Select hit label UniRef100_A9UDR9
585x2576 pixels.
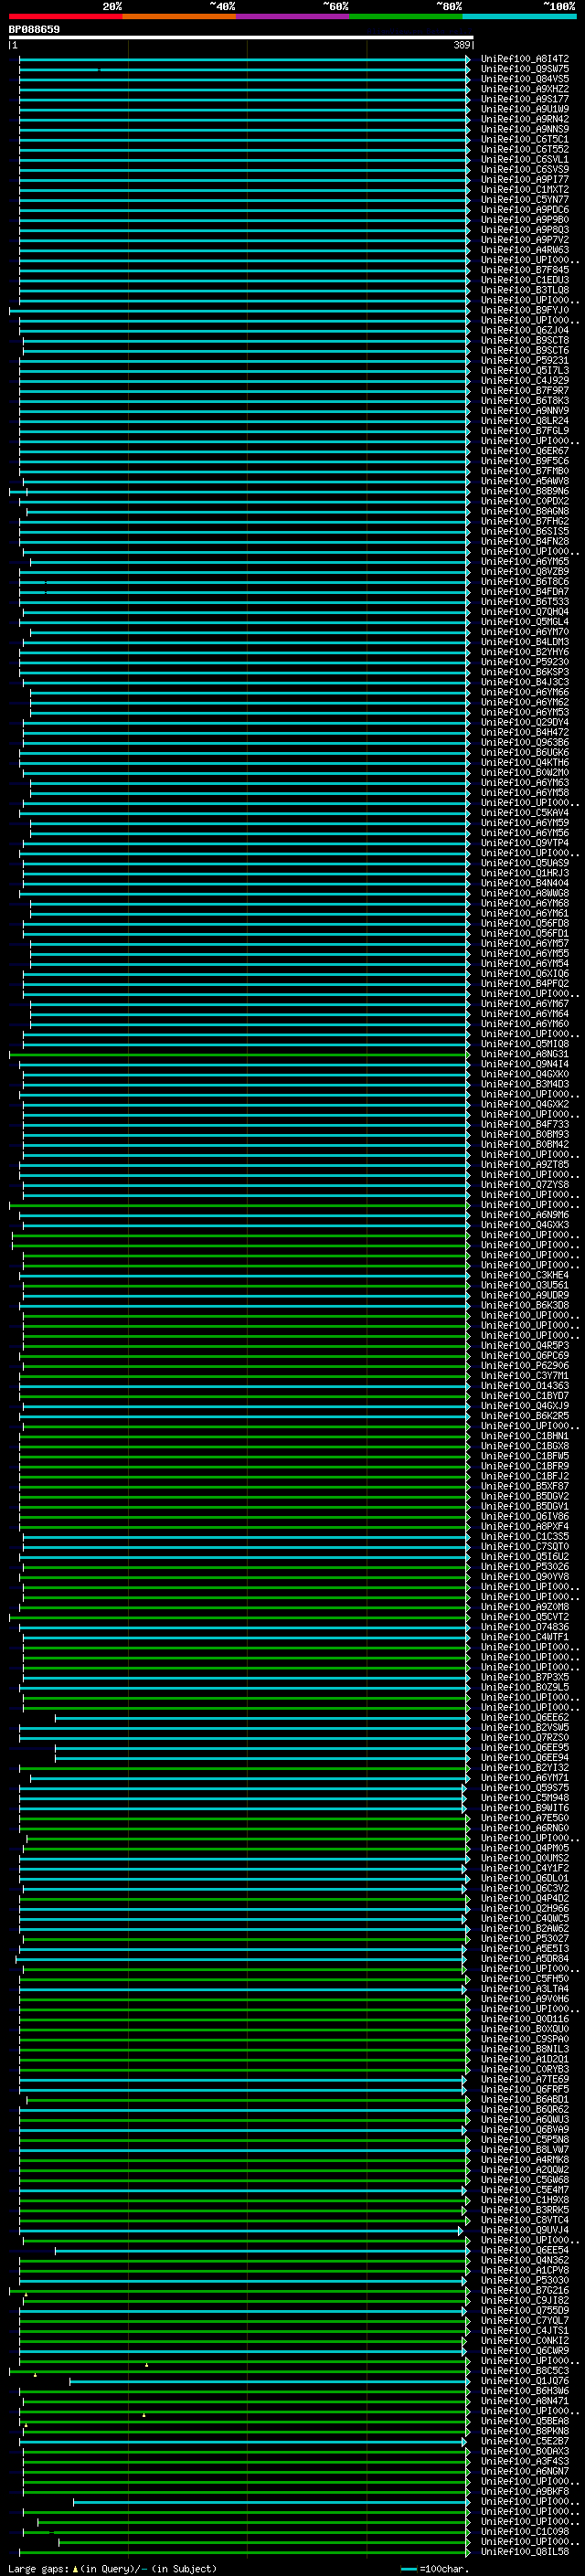click(525, 1295)
